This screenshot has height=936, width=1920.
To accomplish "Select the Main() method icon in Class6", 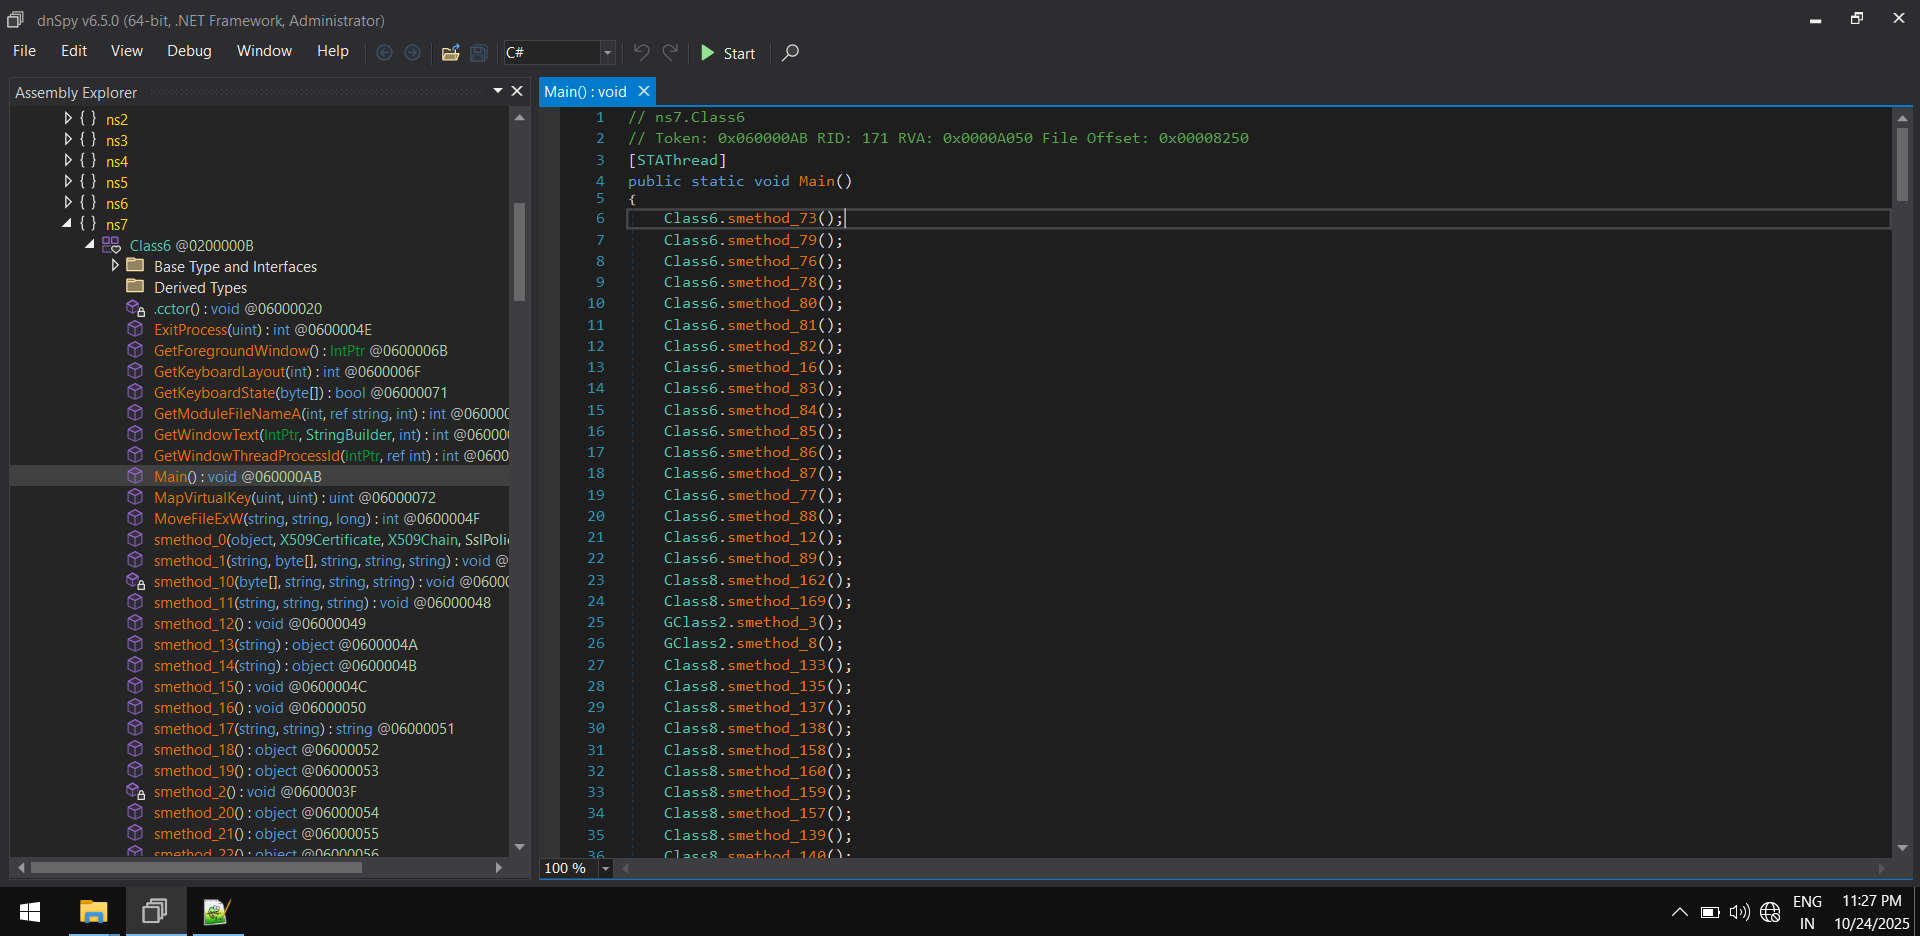I will pyautogui.click(x=136, y=476).
